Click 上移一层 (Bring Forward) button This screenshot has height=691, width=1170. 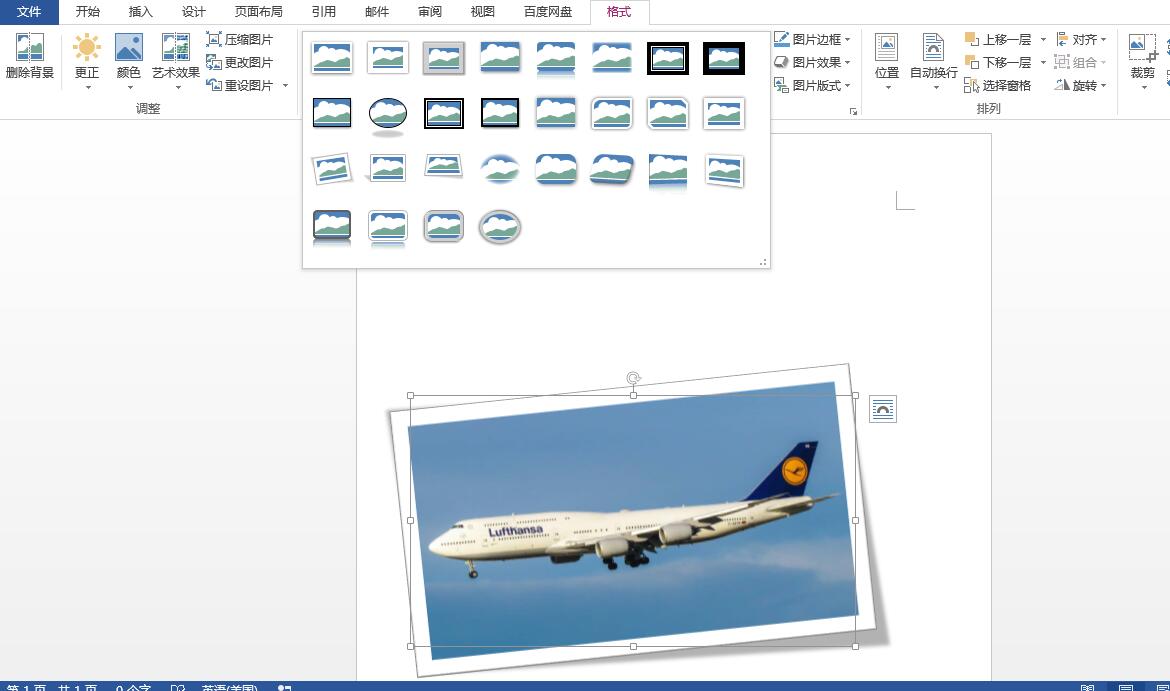coord(998,40)
